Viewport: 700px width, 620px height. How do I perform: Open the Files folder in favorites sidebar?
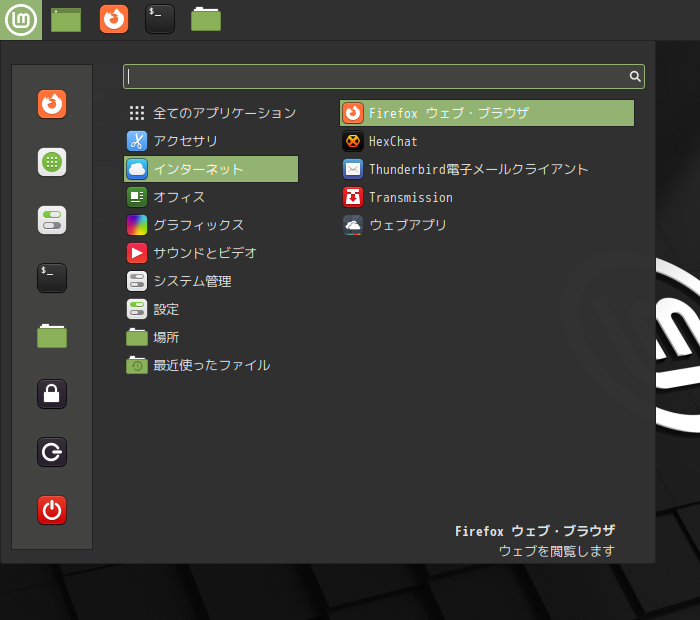(52, 336)
